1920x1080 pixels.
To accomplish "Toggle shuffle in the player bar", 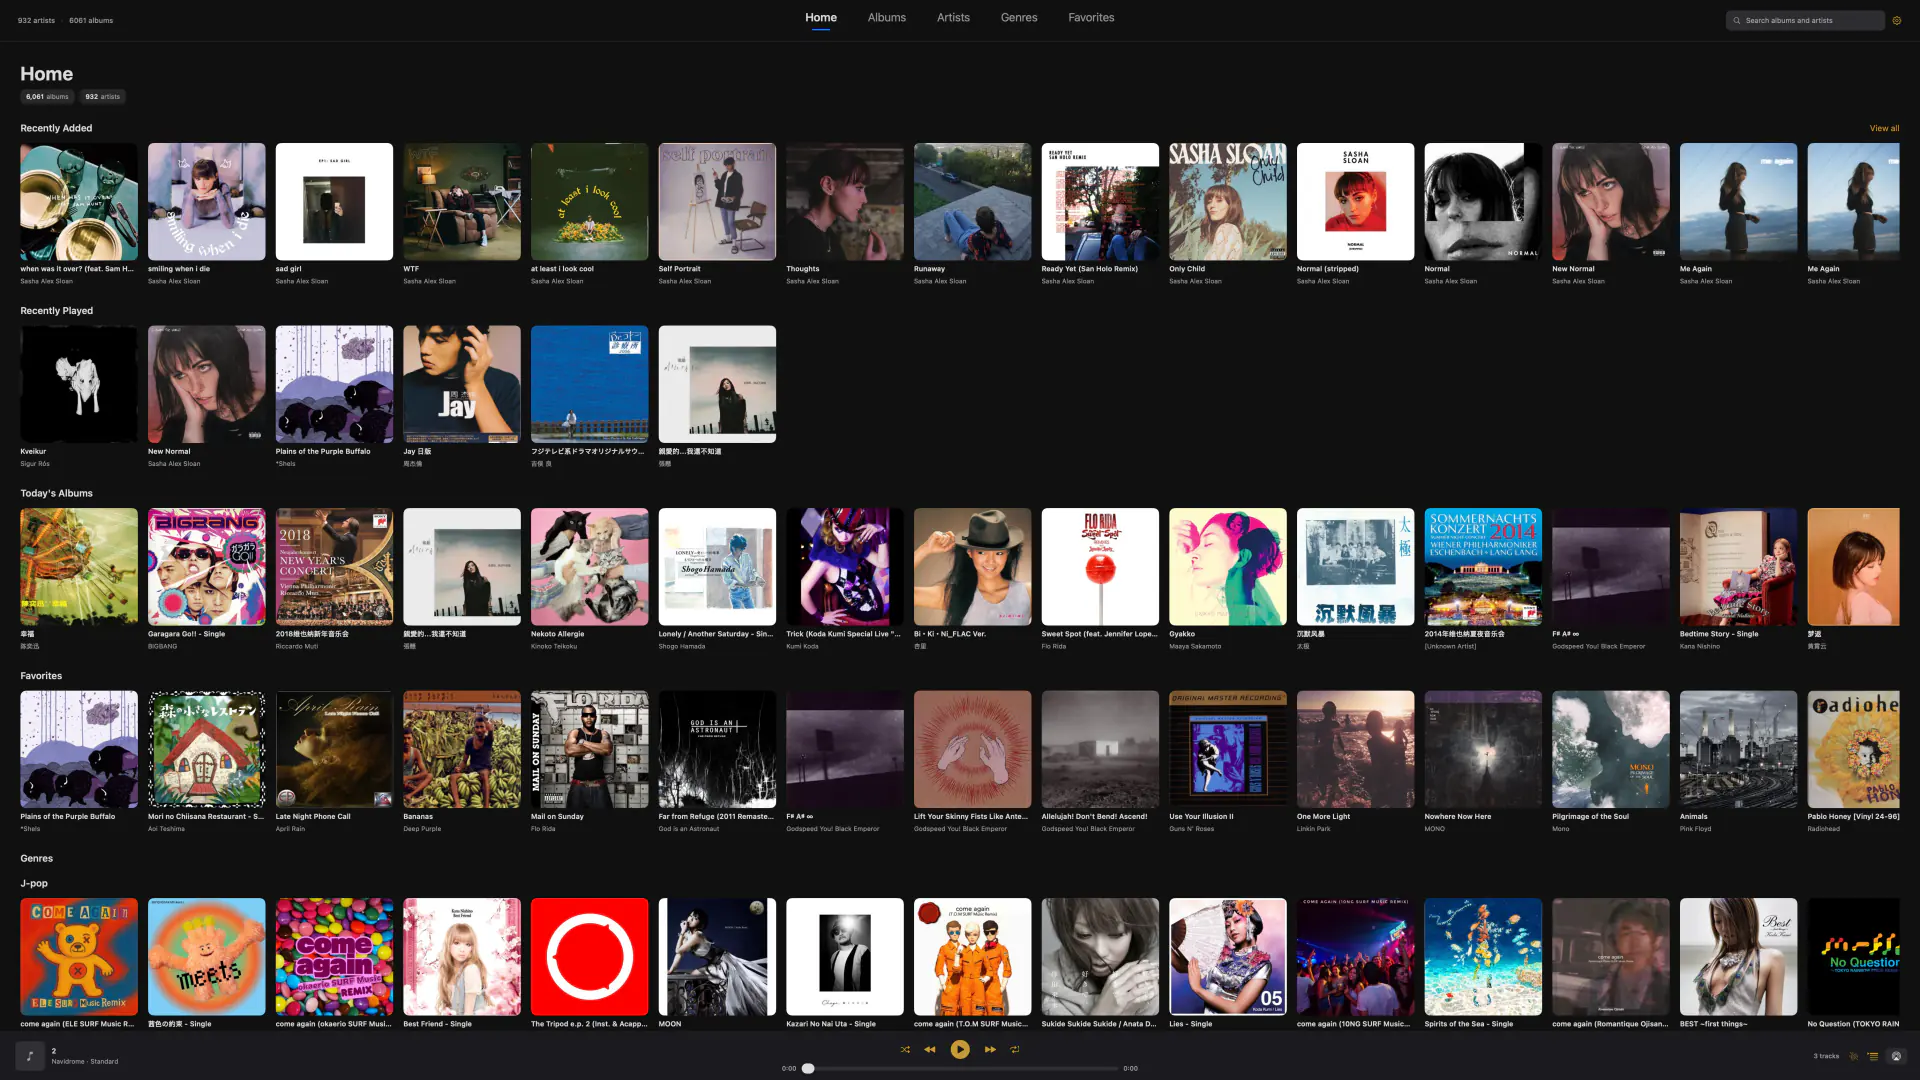I will point(905,1050).
